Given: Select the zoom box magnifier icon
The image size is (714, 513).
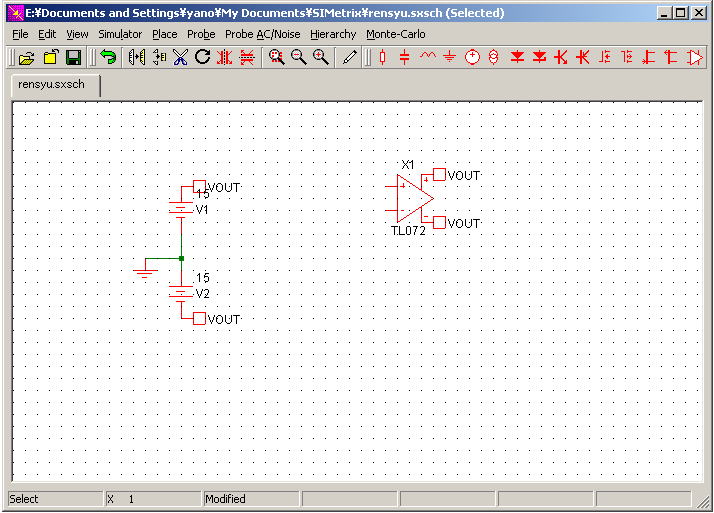Looking at the screenshot, I should click(276, 58).
